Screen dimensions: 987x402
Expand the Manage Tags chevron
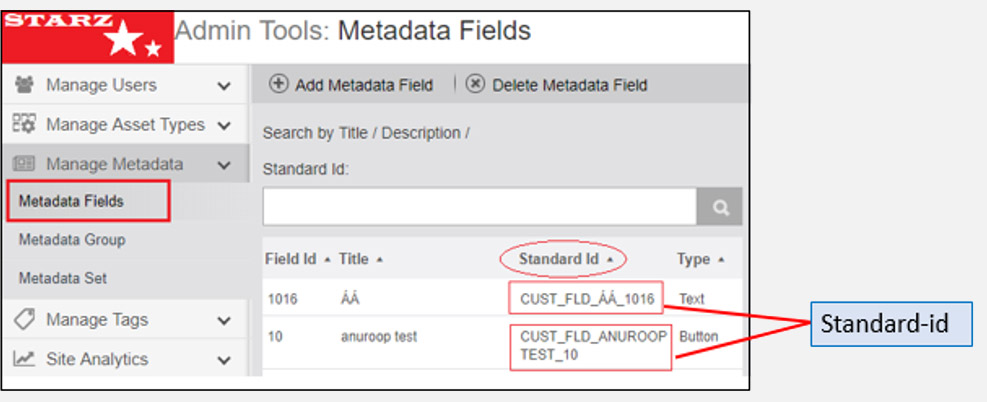click(224, 321)
